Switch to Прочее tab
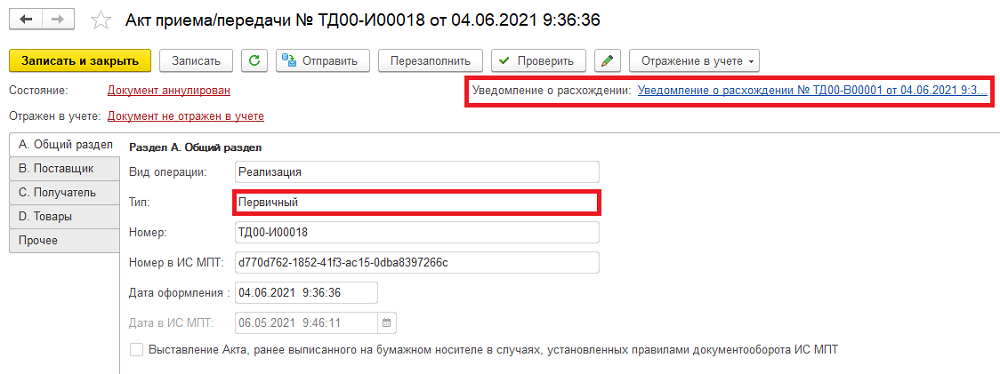 [x=64, y=240]
